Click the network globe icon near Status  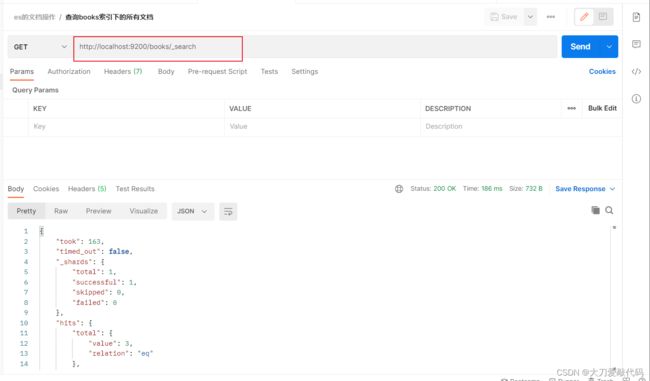(399, 189)
